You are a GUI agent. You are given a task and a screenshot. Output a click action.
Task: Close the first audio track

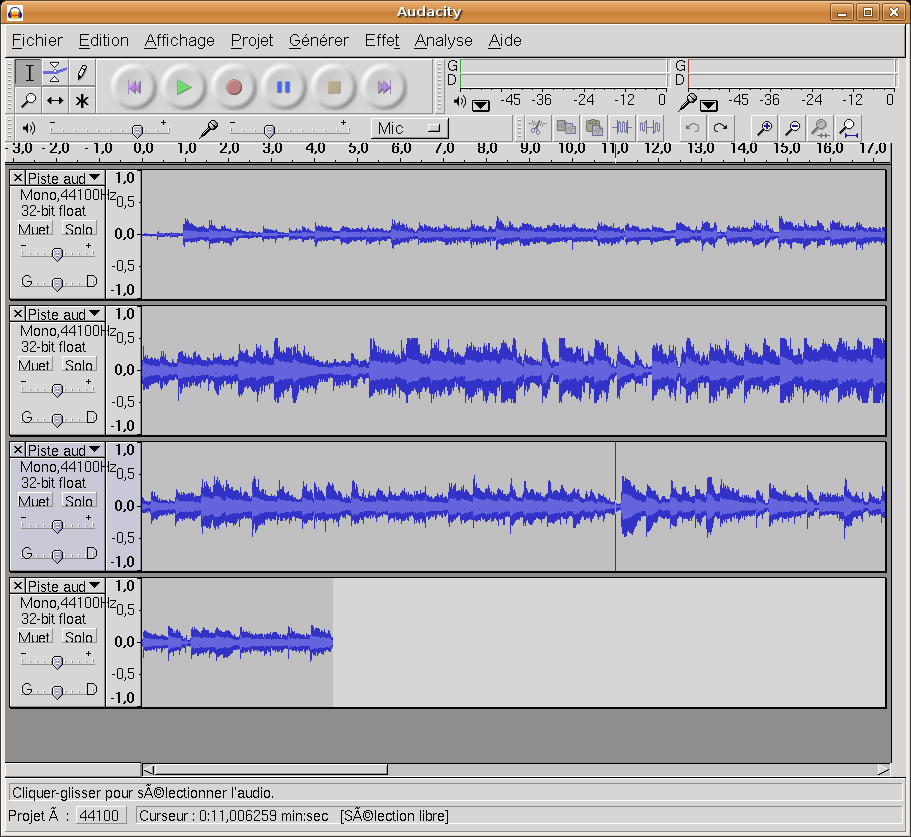coord(18,178)
